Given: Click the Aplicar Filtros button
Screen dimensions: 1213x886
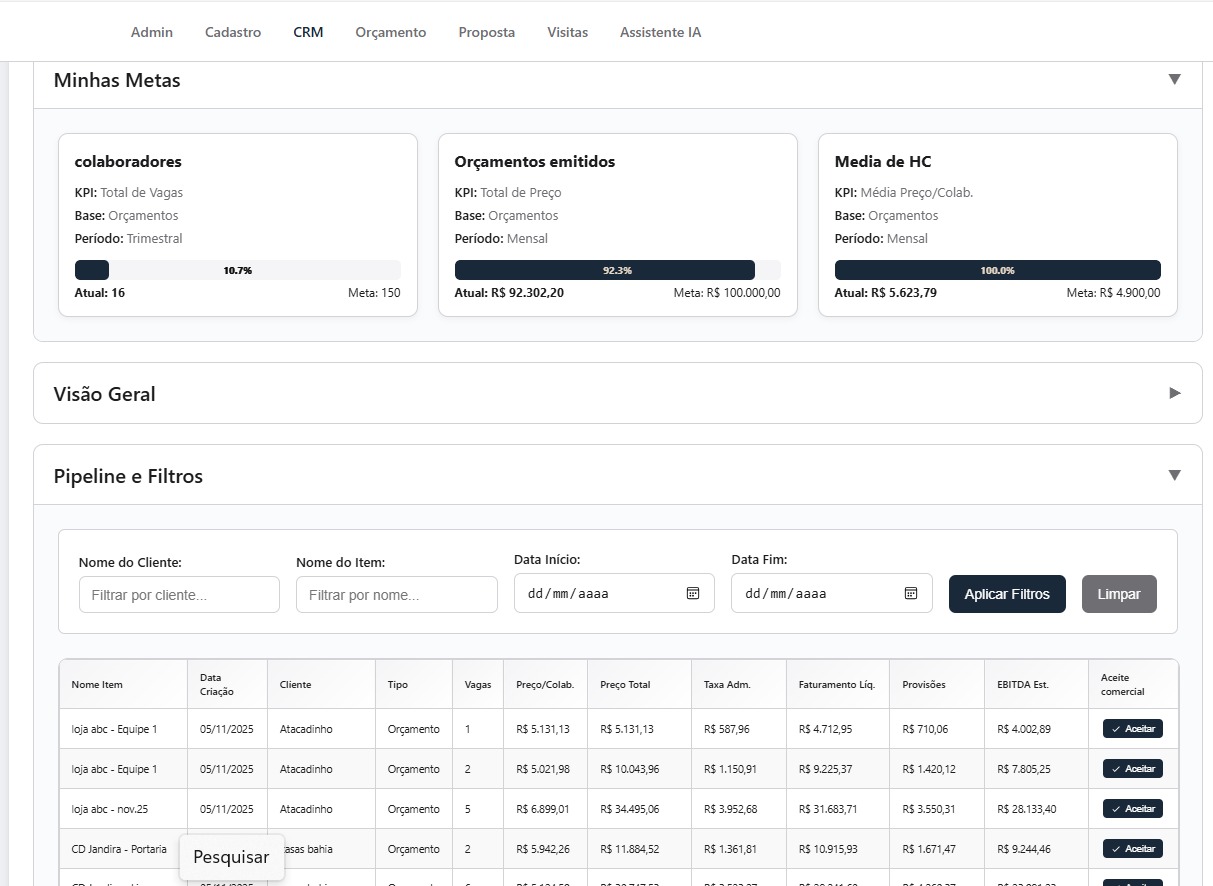Looking at the screenshot, I should tap(1007, 594).
